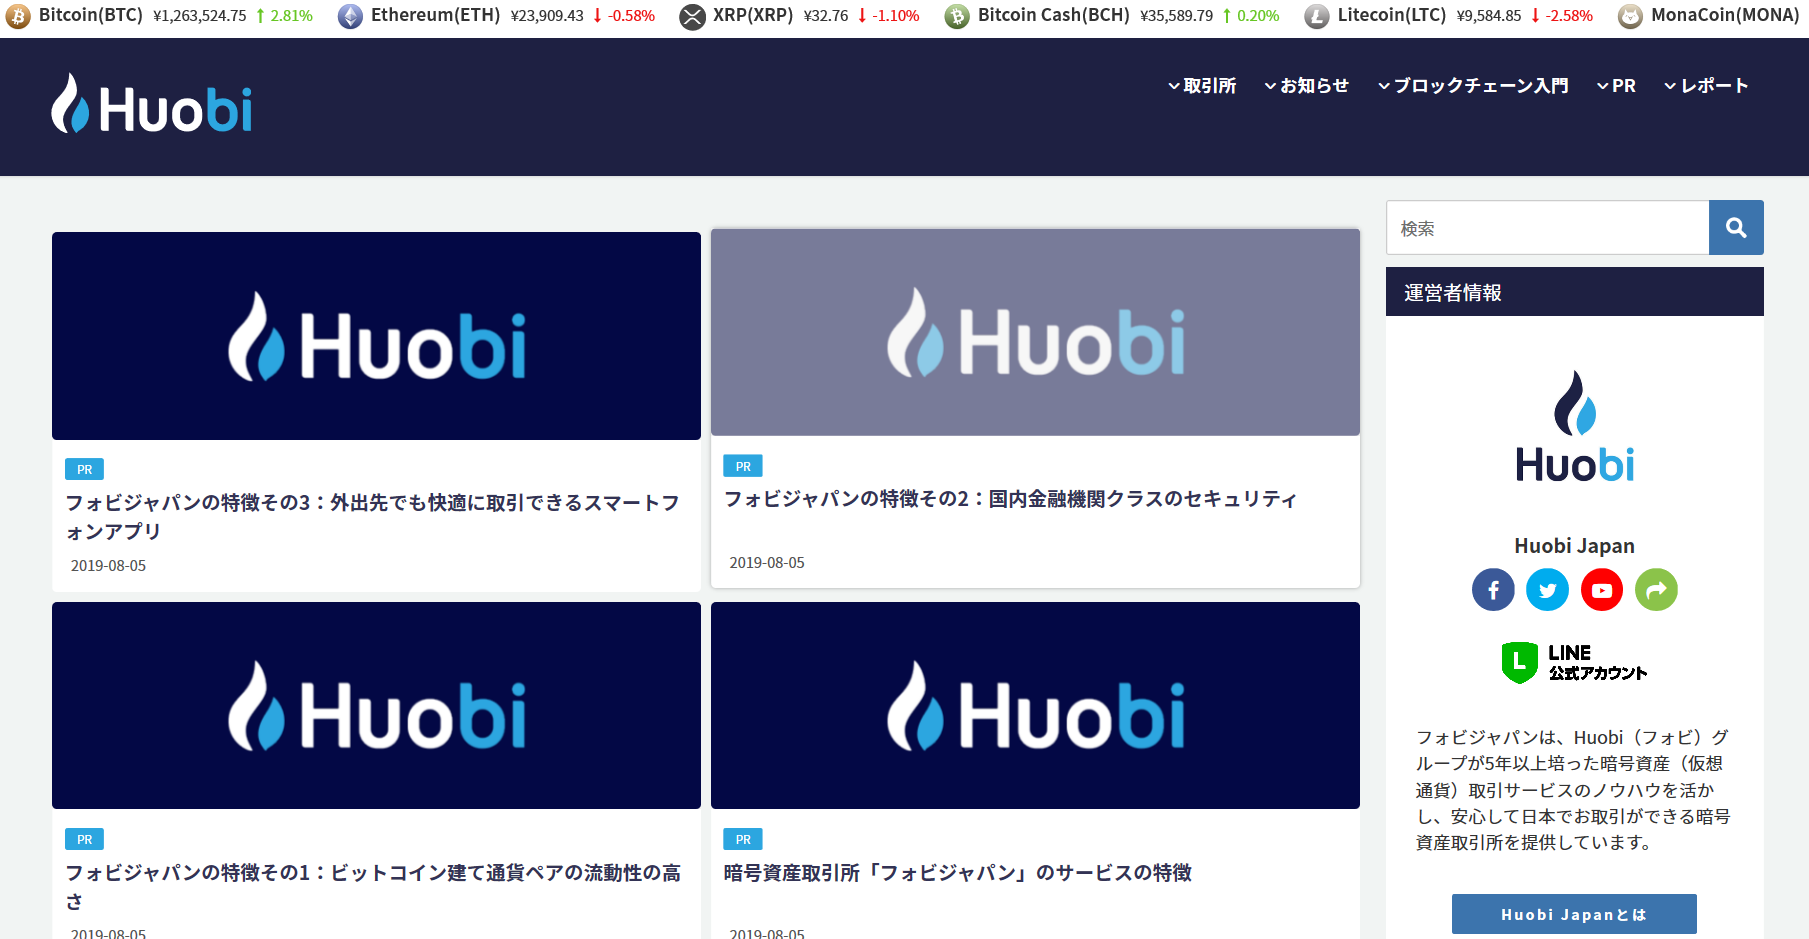Click the Bitcoin coin icon in ticker
1809x939 pixels.
[x=18, y=17]
